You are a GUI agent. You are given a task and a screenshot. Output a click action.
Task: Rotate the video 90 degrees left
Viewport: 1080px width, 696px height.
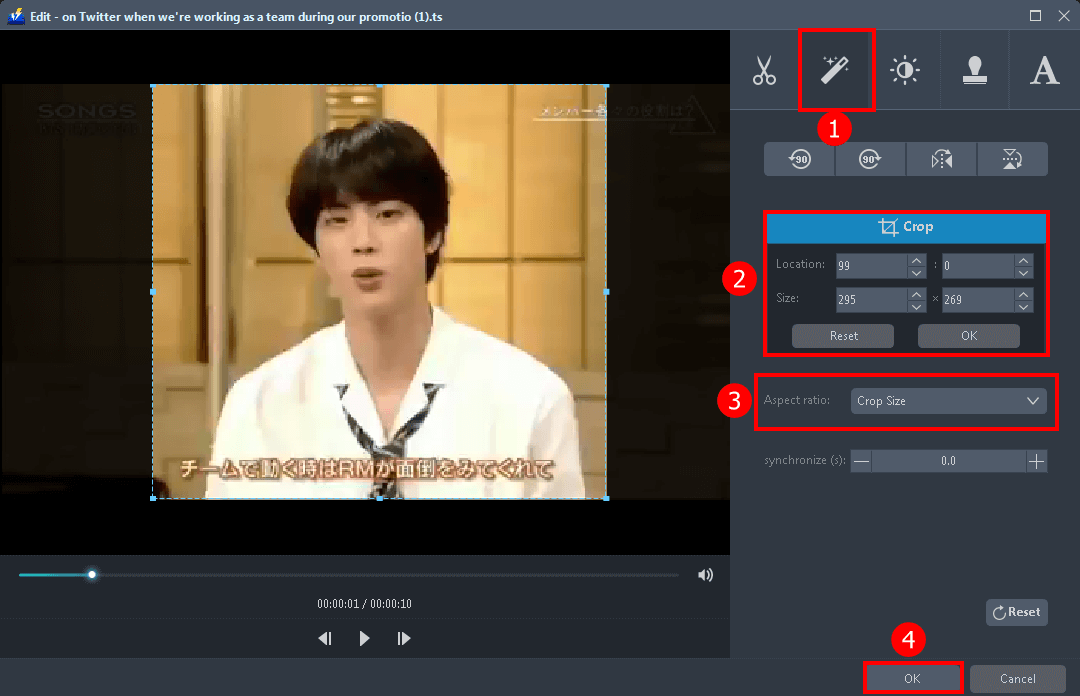point(798,158)
